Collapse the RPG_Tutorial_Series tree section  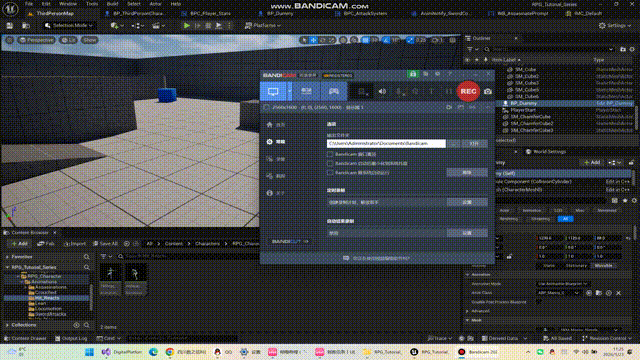click(x=7, y=267)
